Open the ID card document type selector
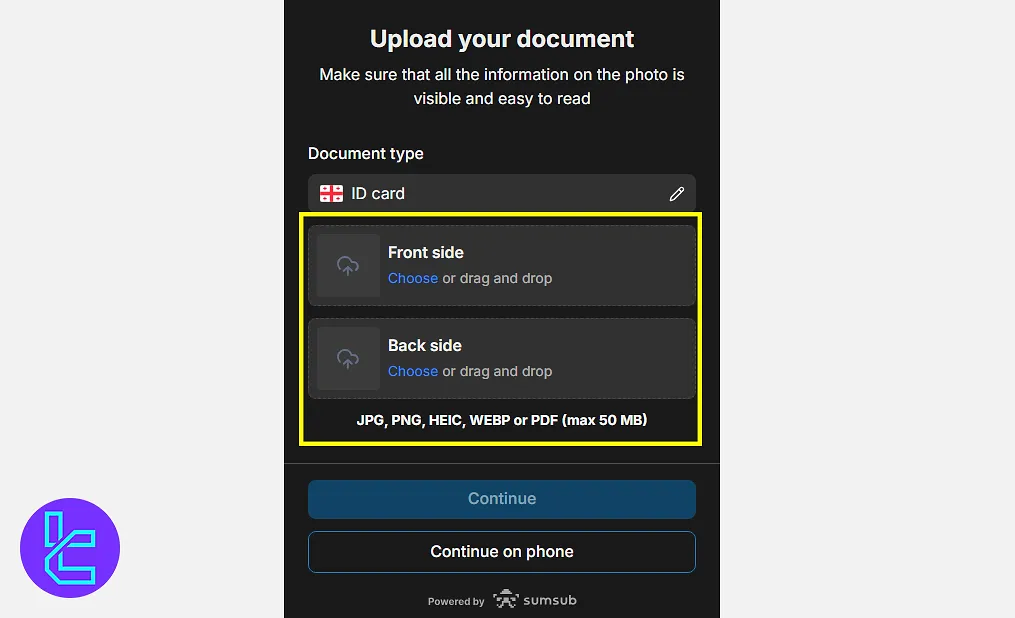The image size is (1015, 618). pyautogui.click(x=502, y=193)
